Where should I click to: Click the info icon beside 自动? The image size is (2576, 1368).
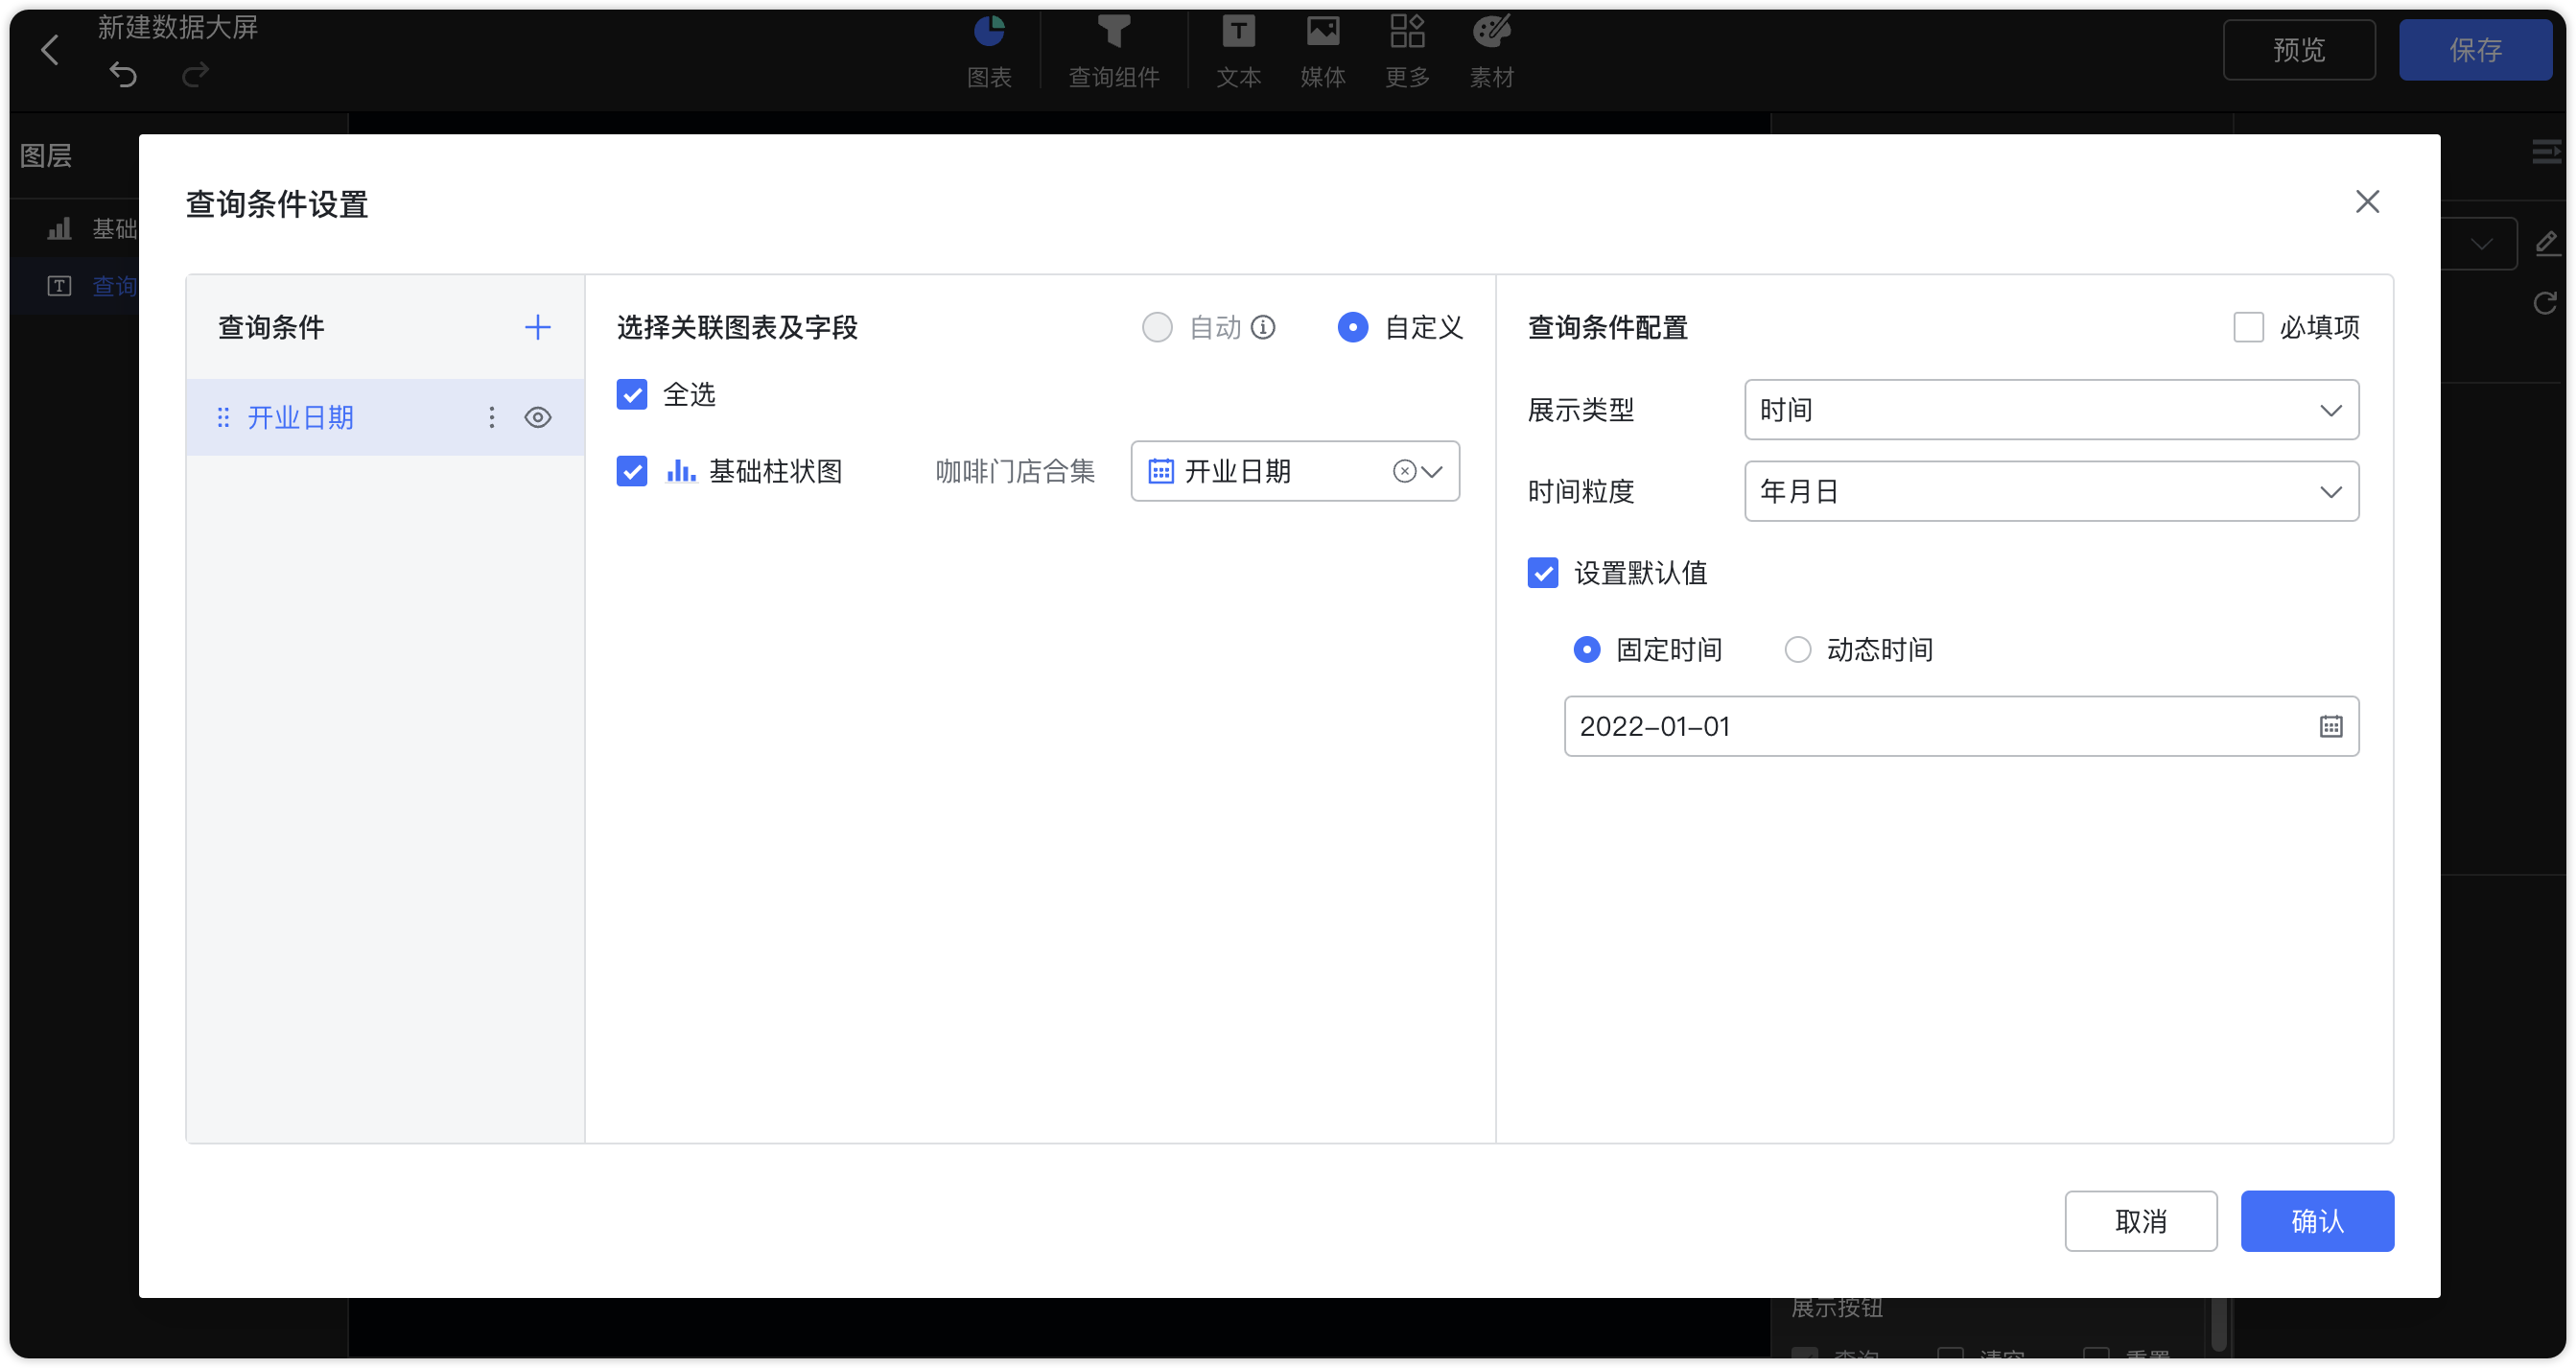(1263, 327)
